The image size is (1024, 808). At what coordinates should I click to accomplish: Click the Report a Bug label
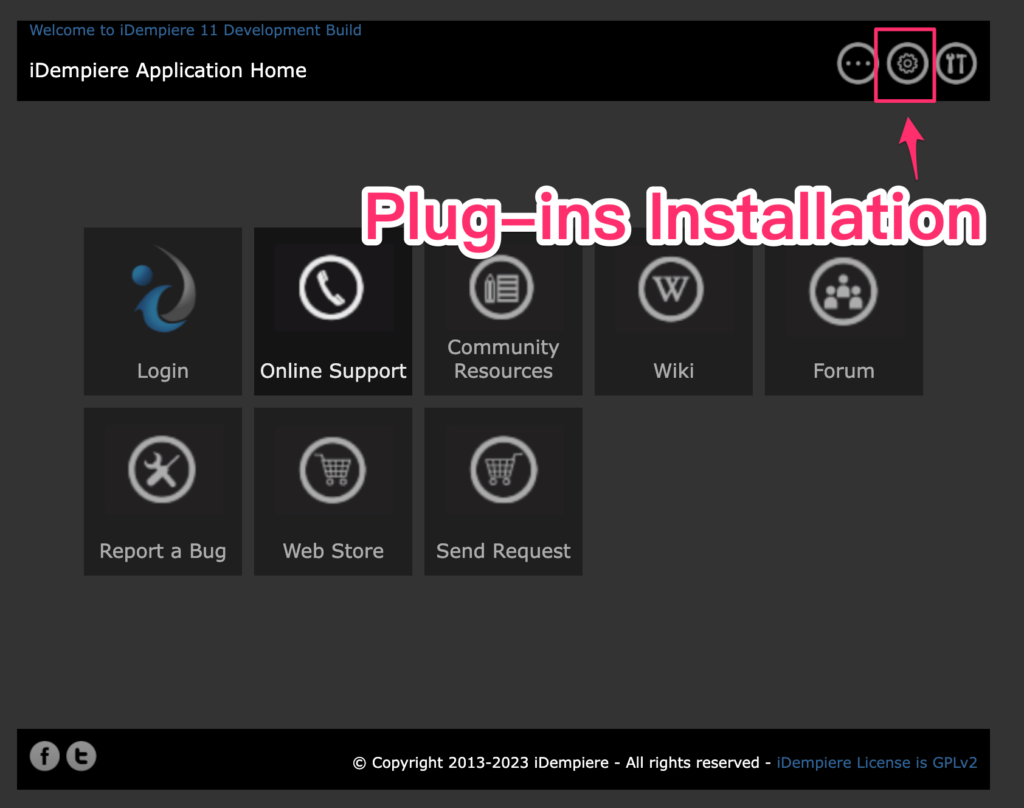[x=162, y=551]
